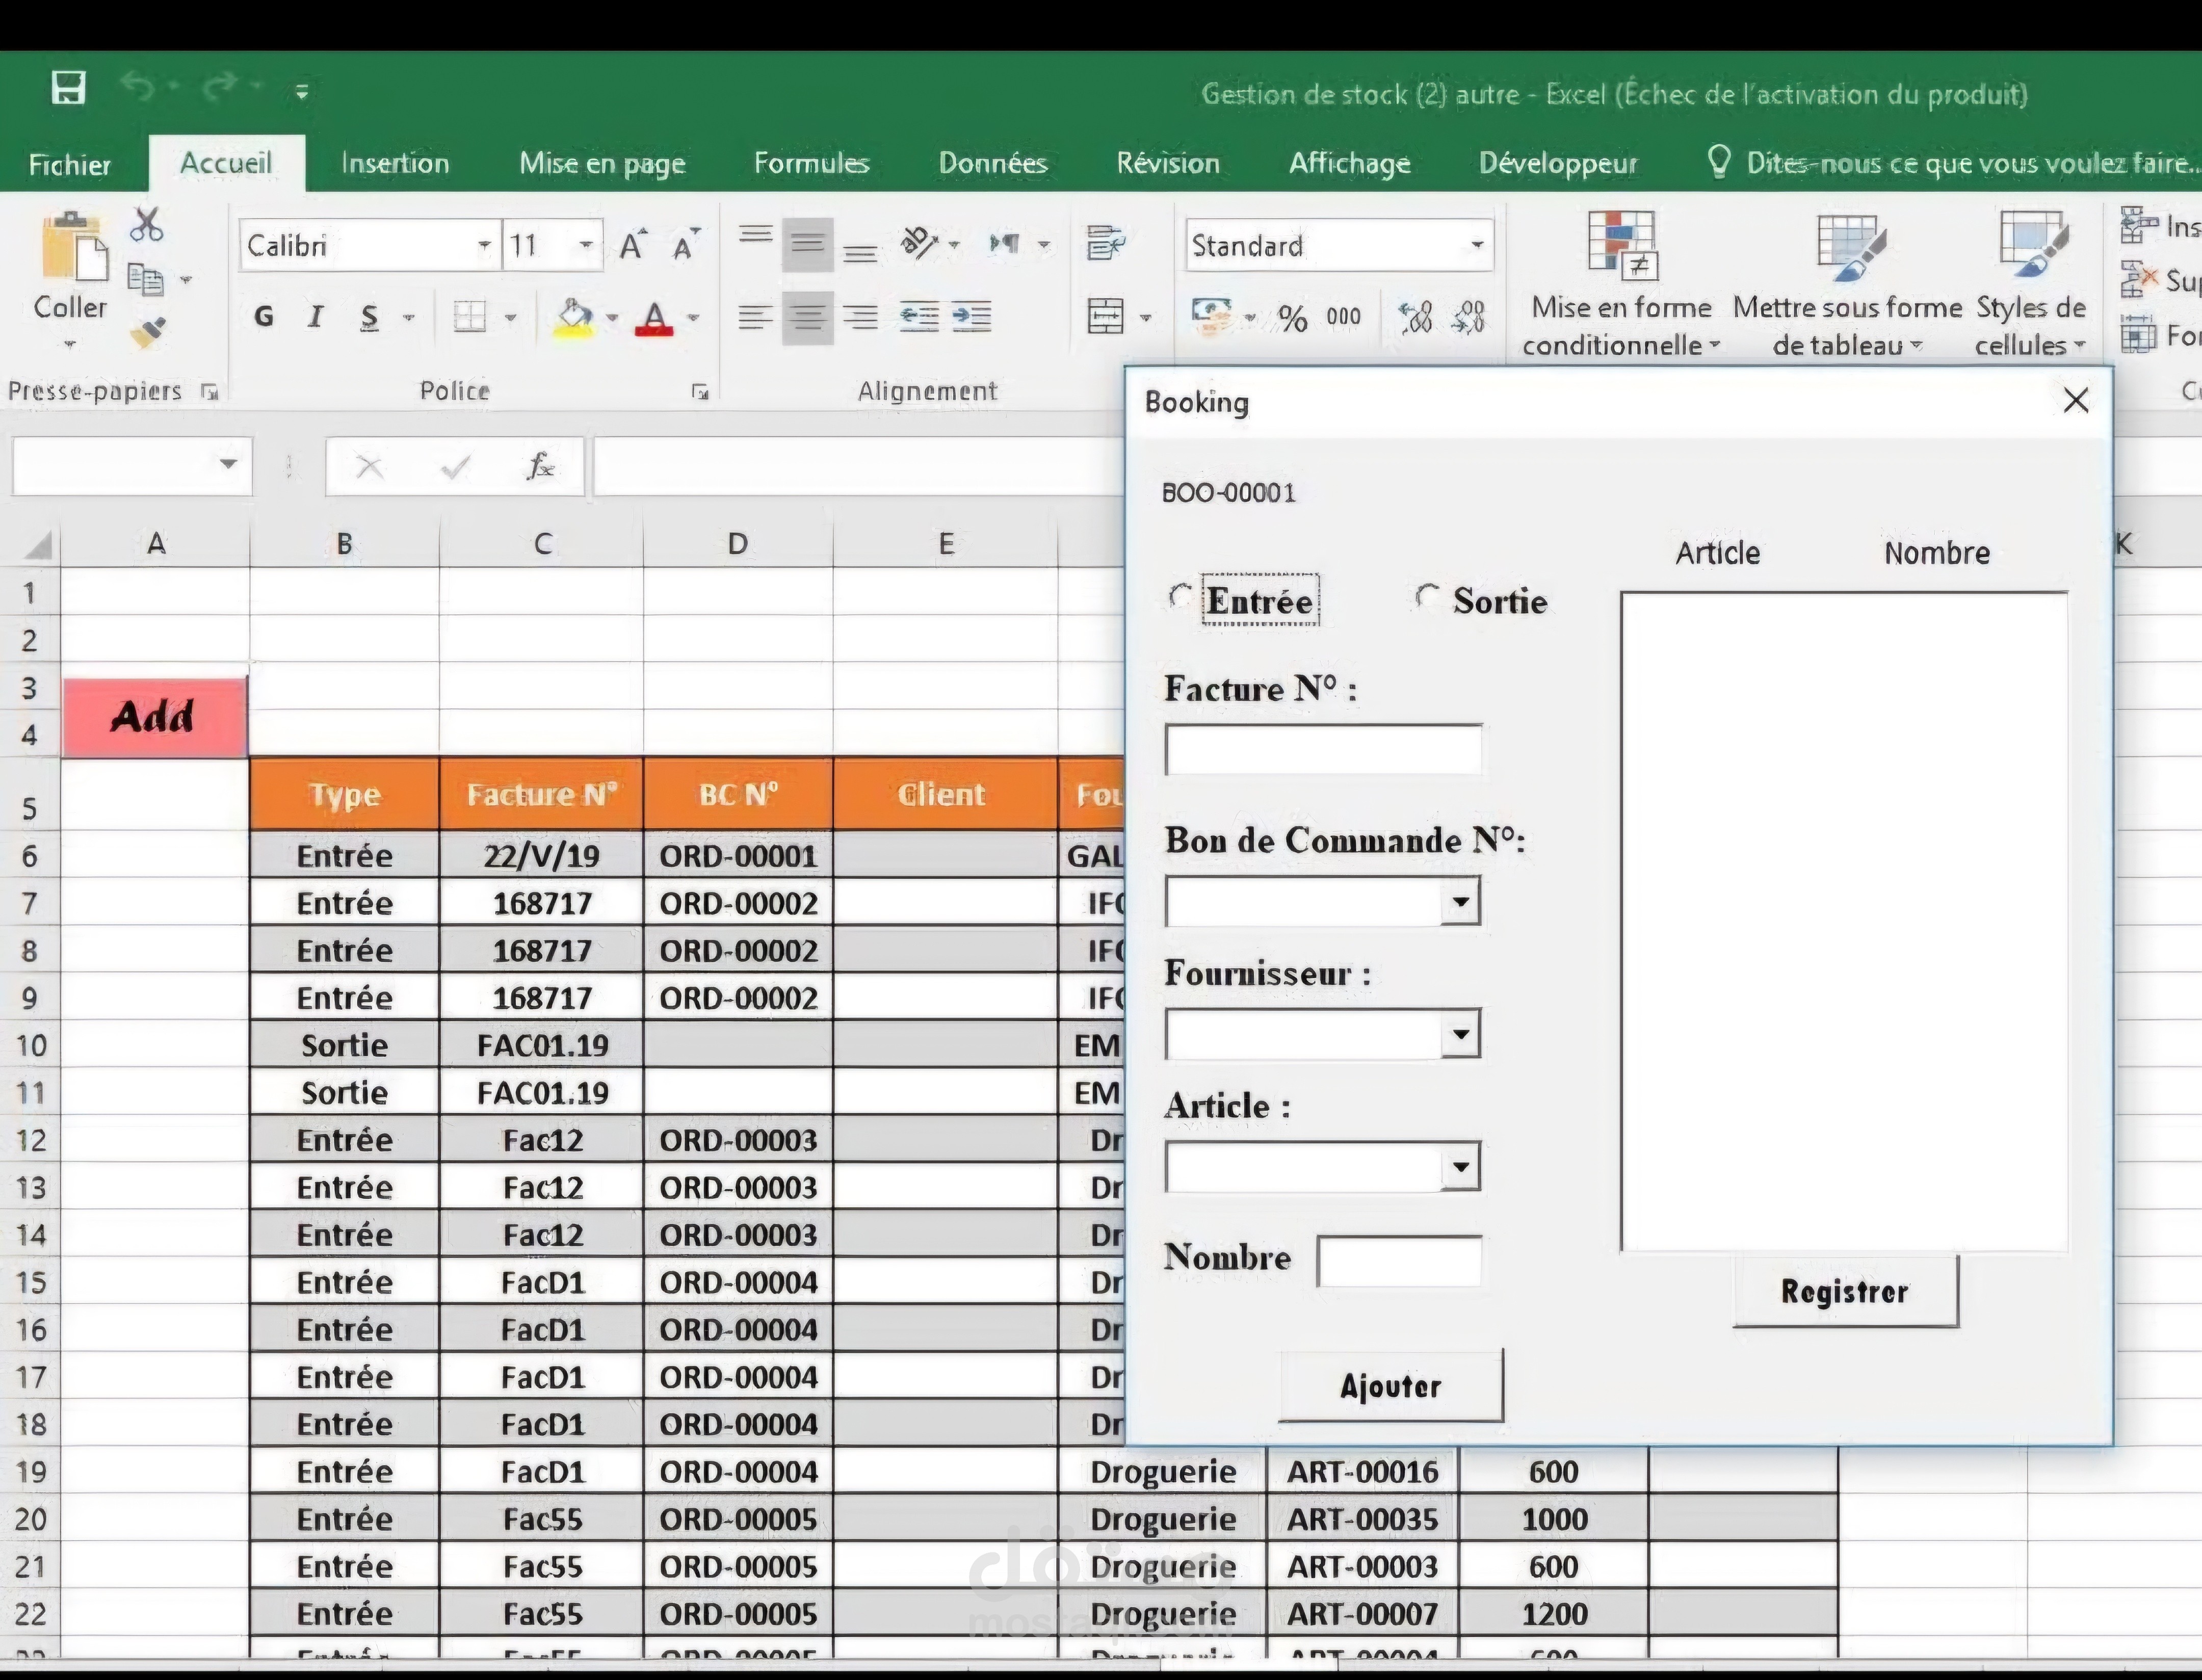Screen dimensions: 2202x1680
Task: Click the fx insert function icon
Action: tap(540, 466)
